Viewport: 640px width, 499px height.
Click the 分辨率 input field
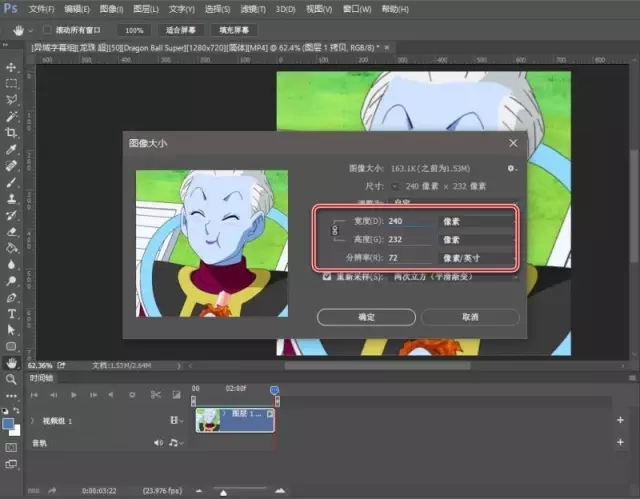(410, 258)
